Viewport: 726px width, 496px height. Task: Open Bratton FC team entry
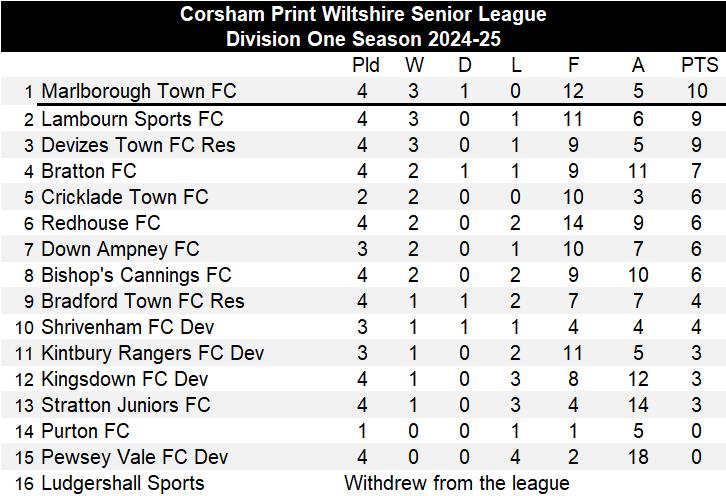click(89, 171)
